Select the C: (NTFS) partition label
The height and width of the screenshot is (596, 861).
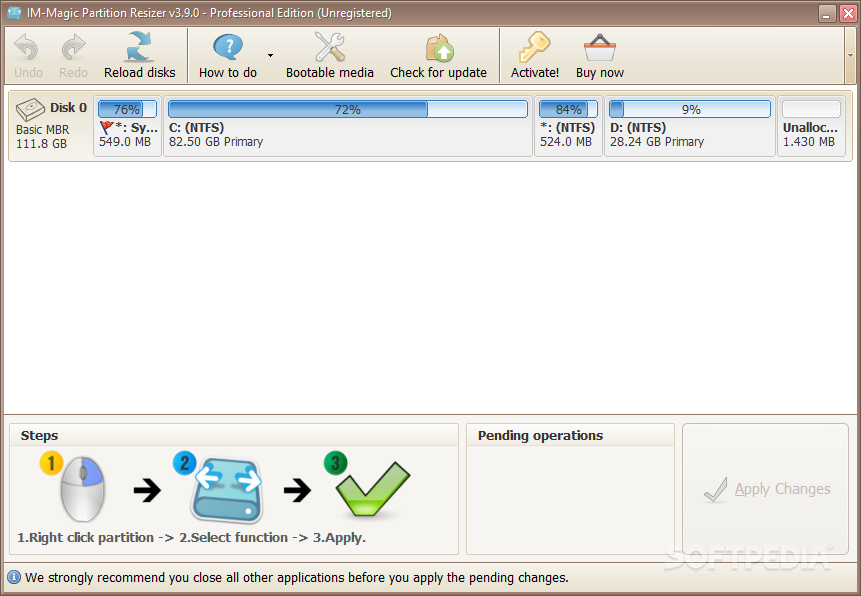[x=196, y=127]
